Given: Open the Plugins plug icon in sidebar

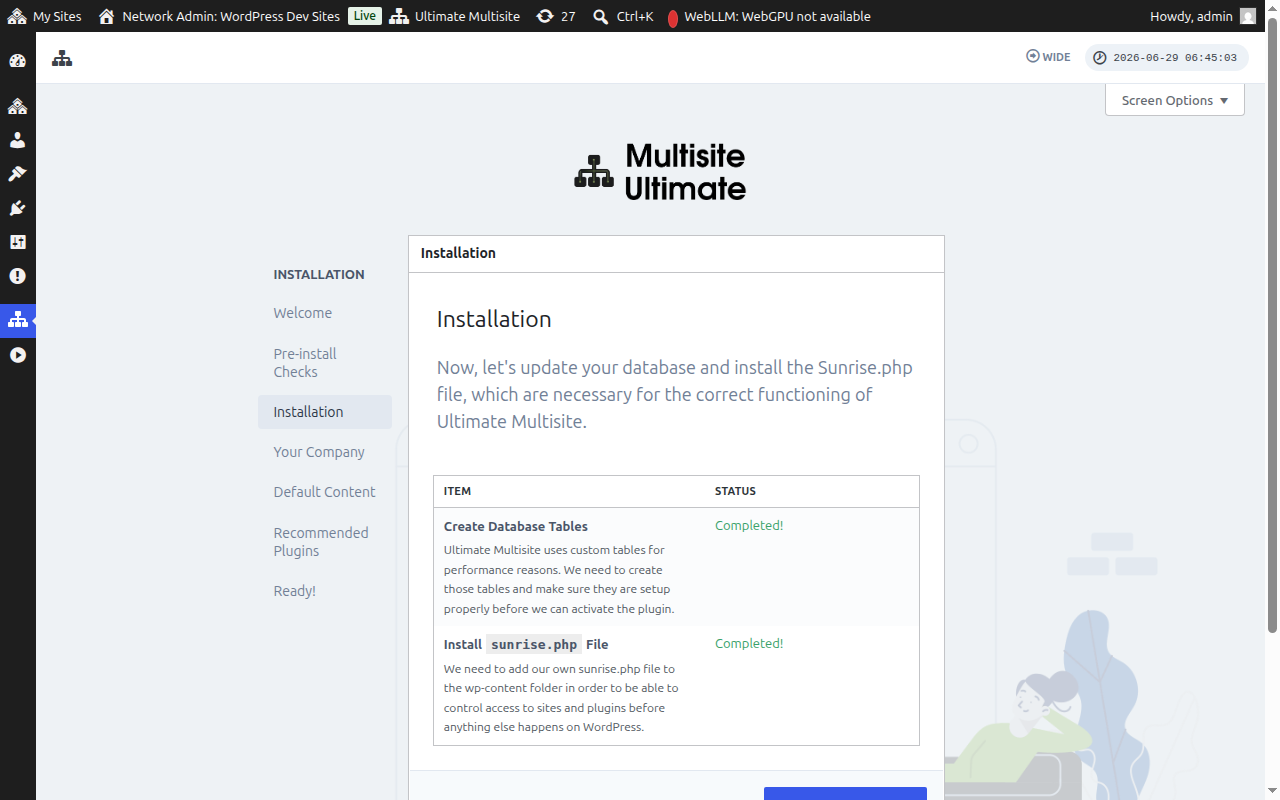Looking at the screenshot, I should 17,208.
